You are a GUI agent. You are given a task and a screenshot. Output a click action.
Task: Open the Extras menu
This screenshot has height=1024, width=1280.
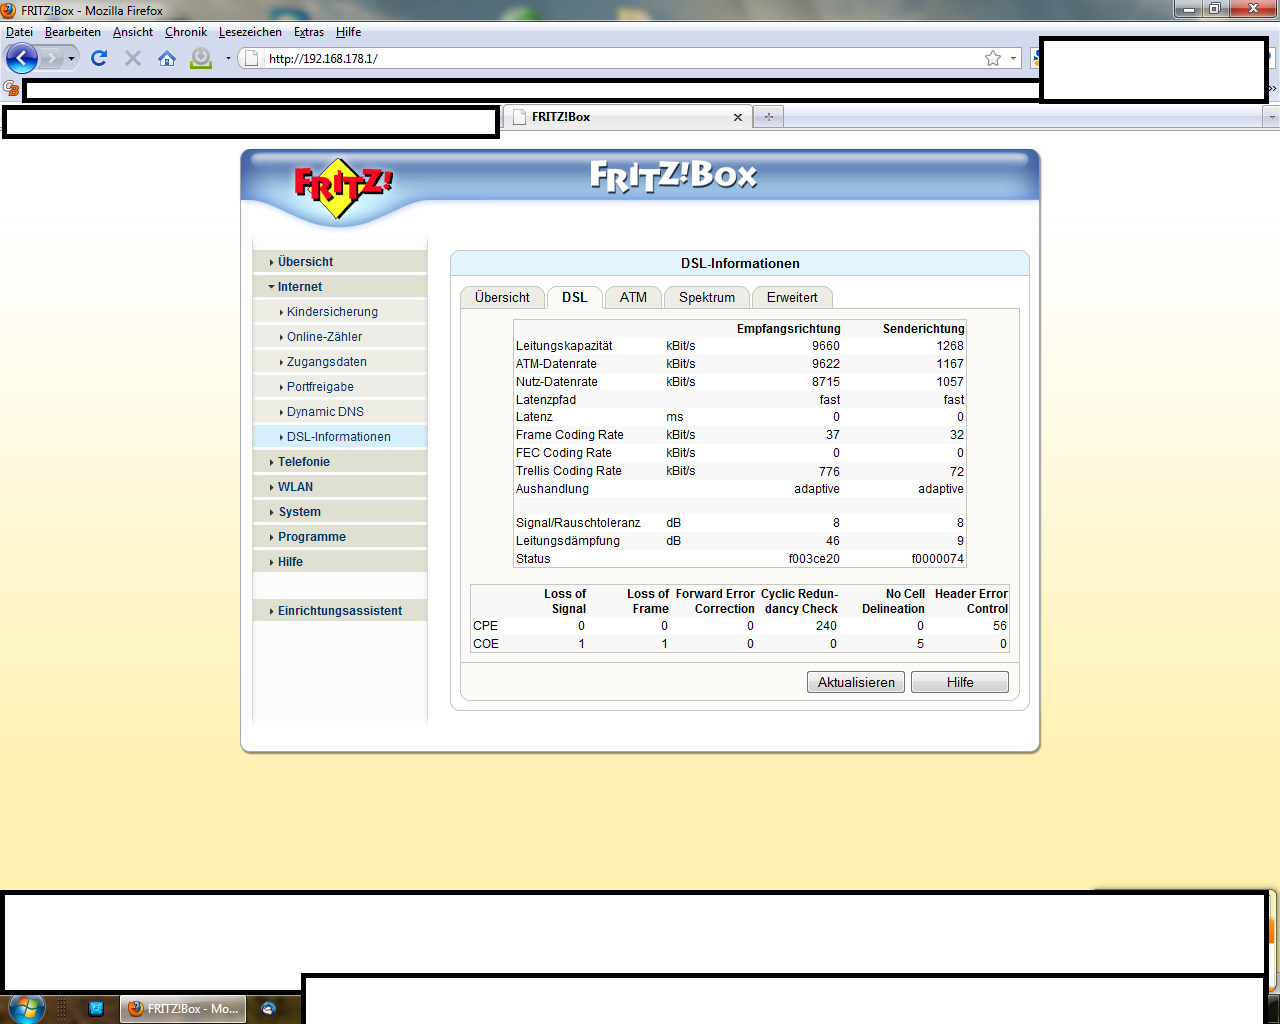tap(309, 32)
